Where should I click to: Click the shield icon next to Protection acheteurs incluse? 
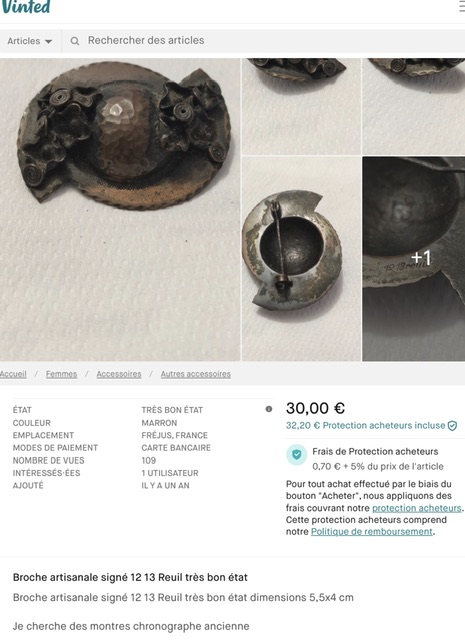[x=452, y=426]
